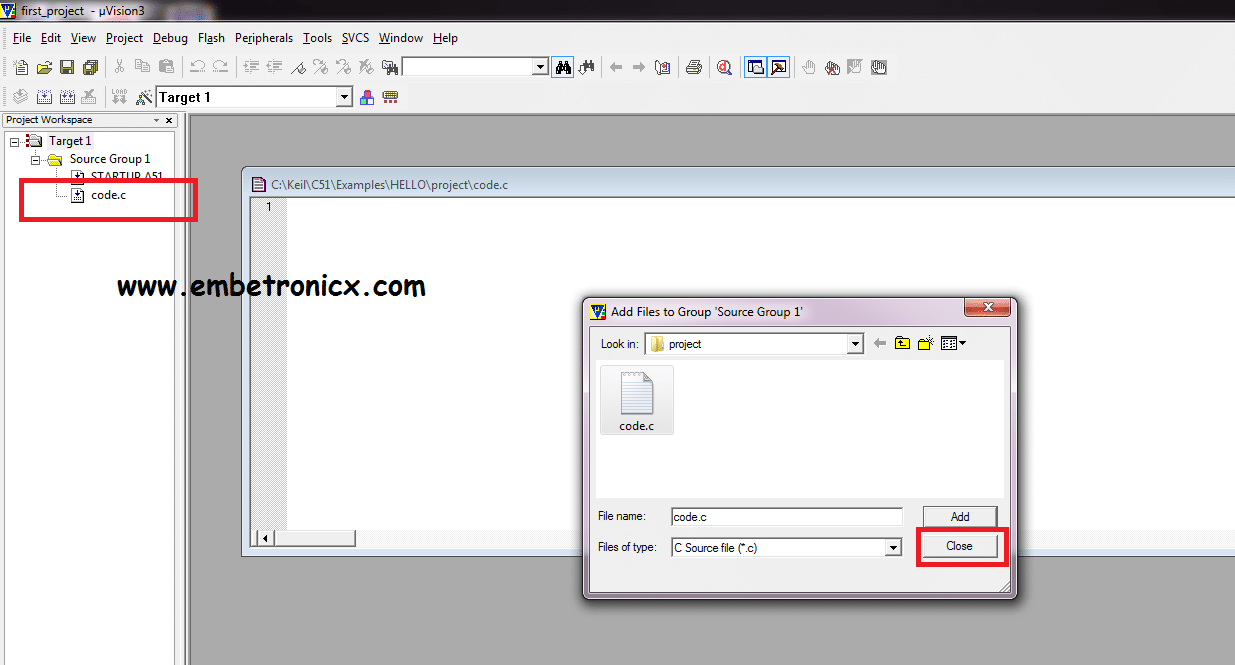
Task: Create a new file via toolbar icon
Action: pos(20,67)
